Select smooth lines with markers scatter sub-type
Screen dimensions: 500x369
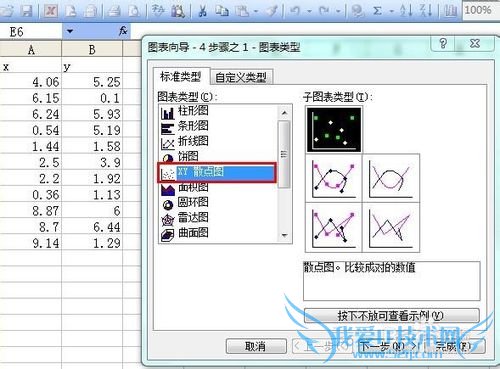tap(334, 178)
